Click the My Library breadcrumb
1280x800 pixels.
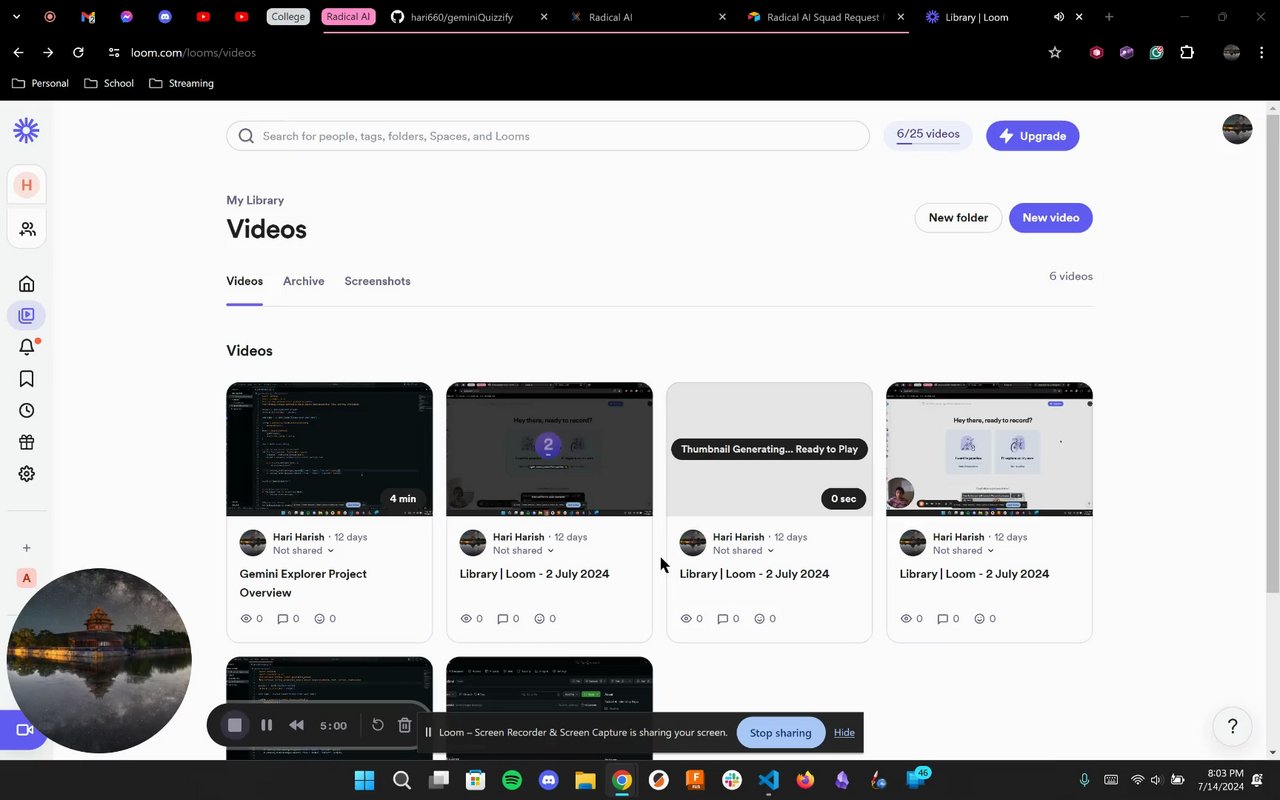coord(255,200)
